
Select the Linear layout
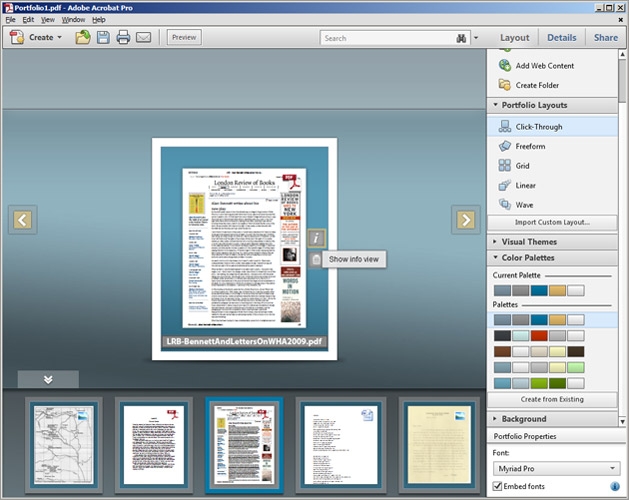tap(552, 185)
